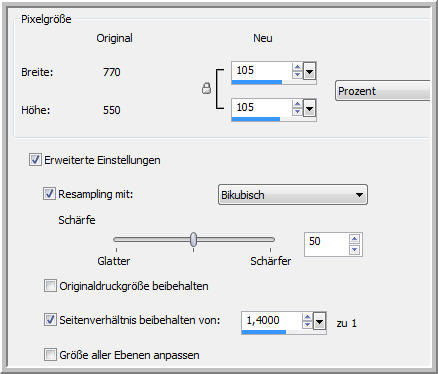Click the Schärfe slider handle
The image size is (438, 374).
(x=193, y=240)
